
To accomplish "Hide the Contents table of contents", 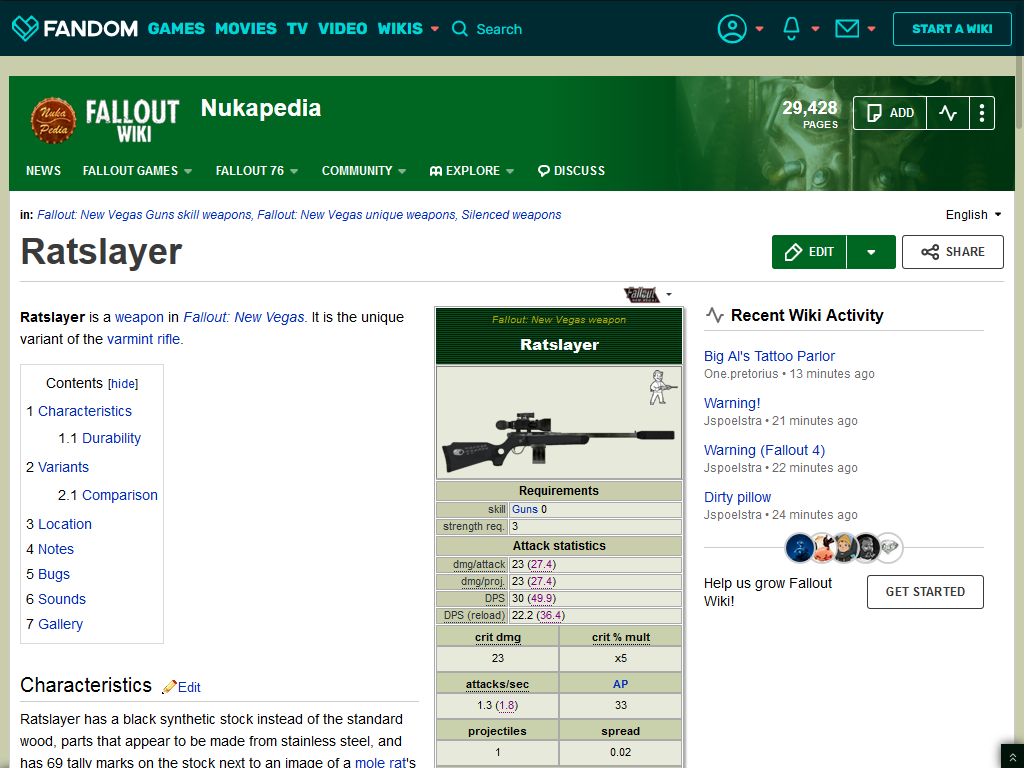I will 123,383.
